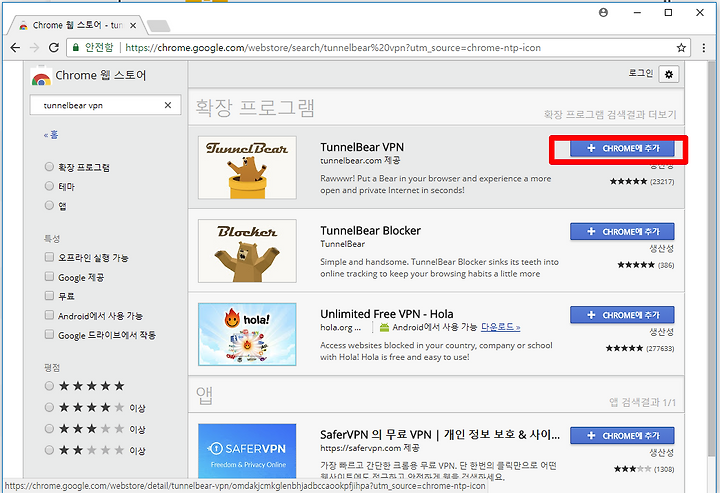Go back with the browser back arrow
Image resolution: width=720 pixels, height=493 pixels.
[x=15, y=47]
